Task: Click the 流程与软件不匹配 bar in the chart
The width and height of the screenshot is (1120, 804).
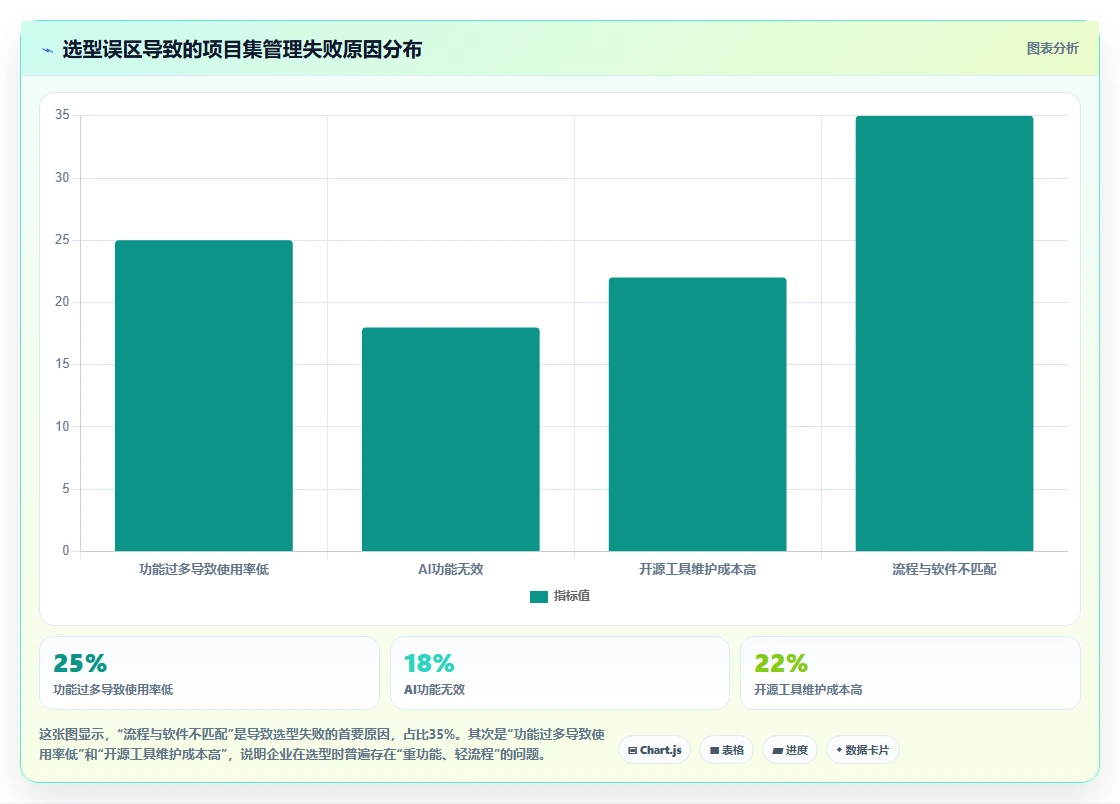Action: point(944,333)
